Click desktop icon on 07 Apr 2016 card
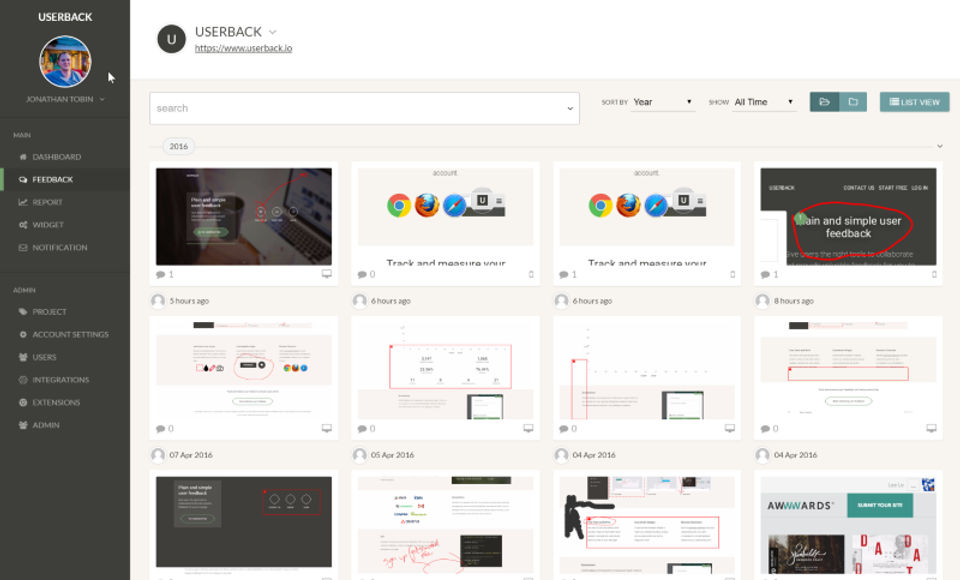This screenshot has width=960, height=580. pos(327,428)
